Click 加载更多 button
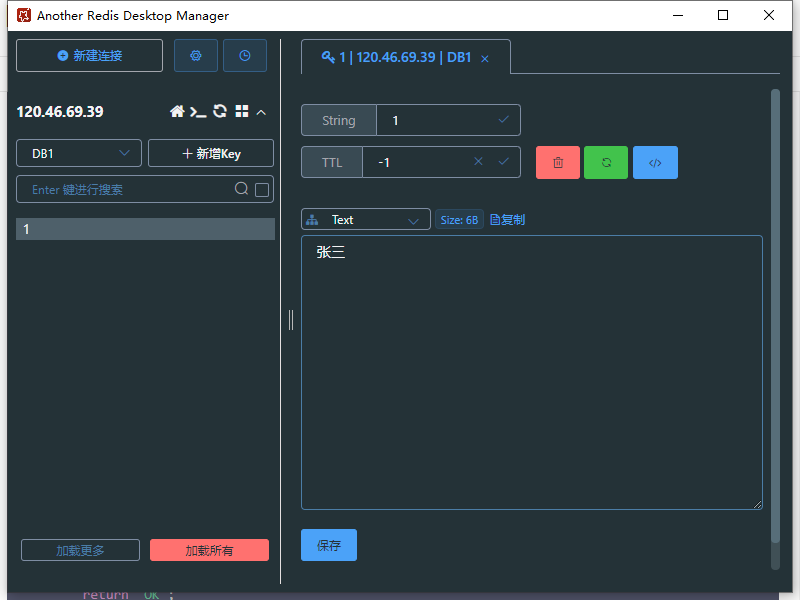 (x=80, y=550)
